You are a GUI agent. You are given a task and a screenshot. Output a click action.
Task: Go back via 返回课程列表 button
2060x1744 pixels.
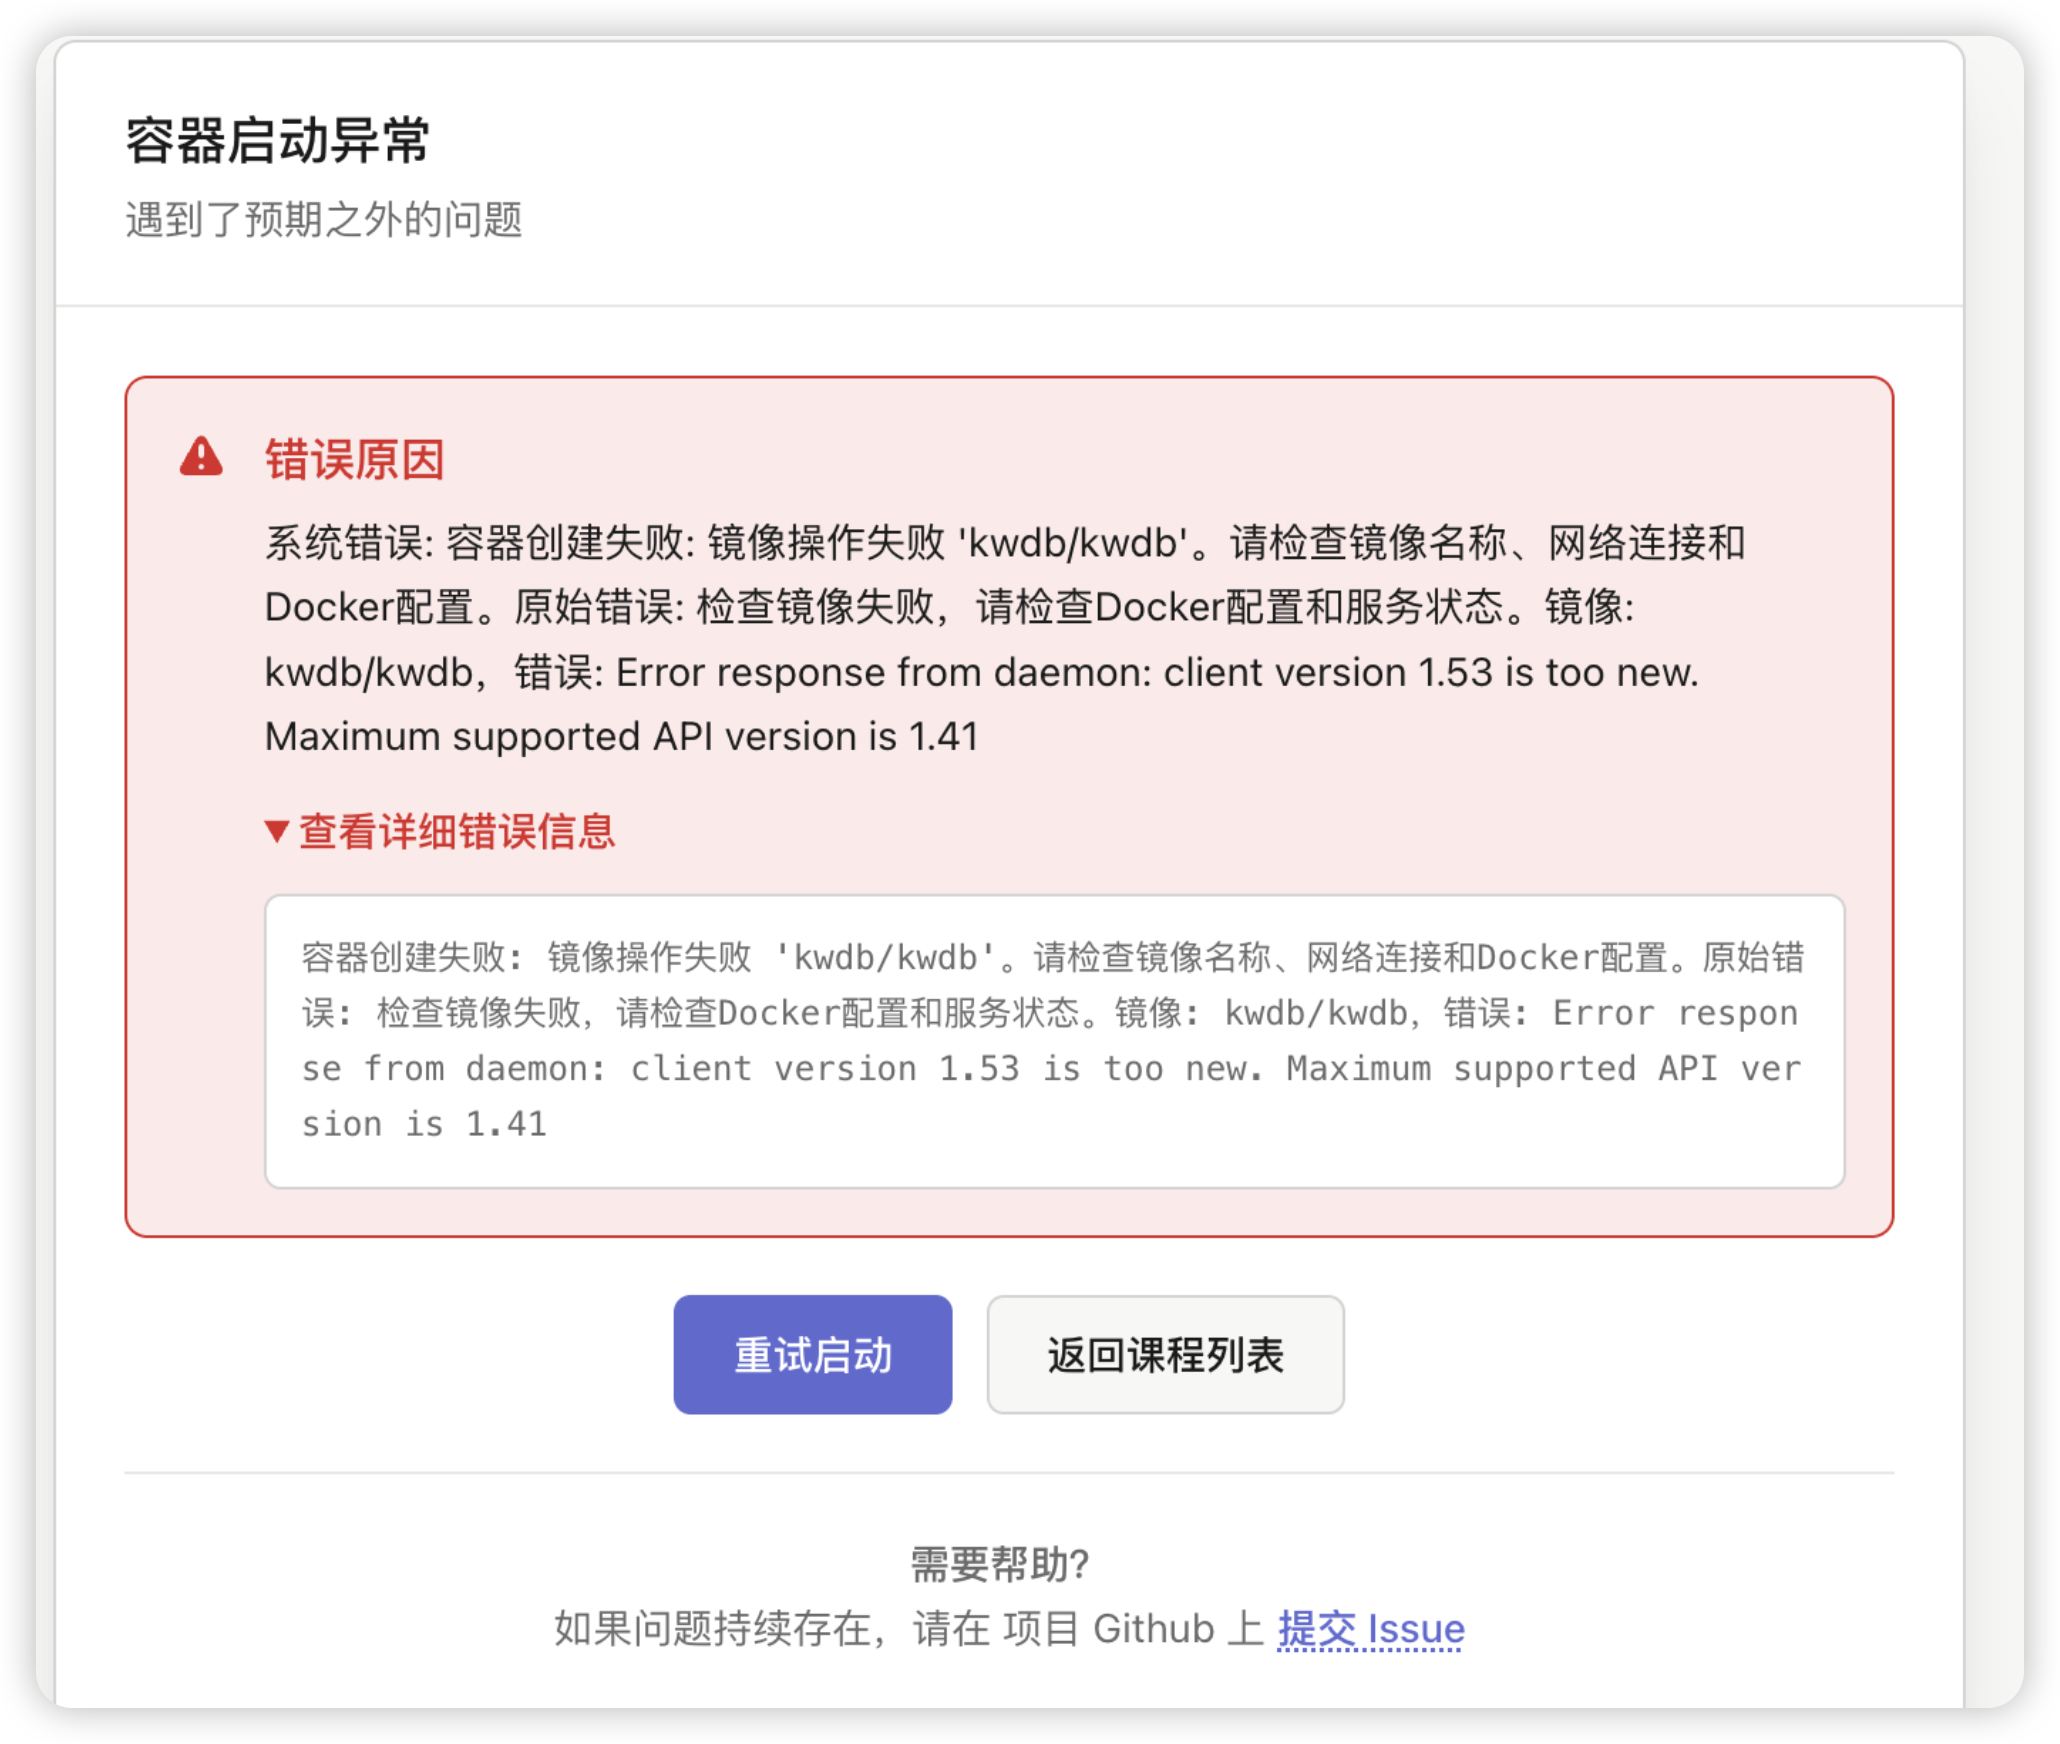(1165, 1354)
